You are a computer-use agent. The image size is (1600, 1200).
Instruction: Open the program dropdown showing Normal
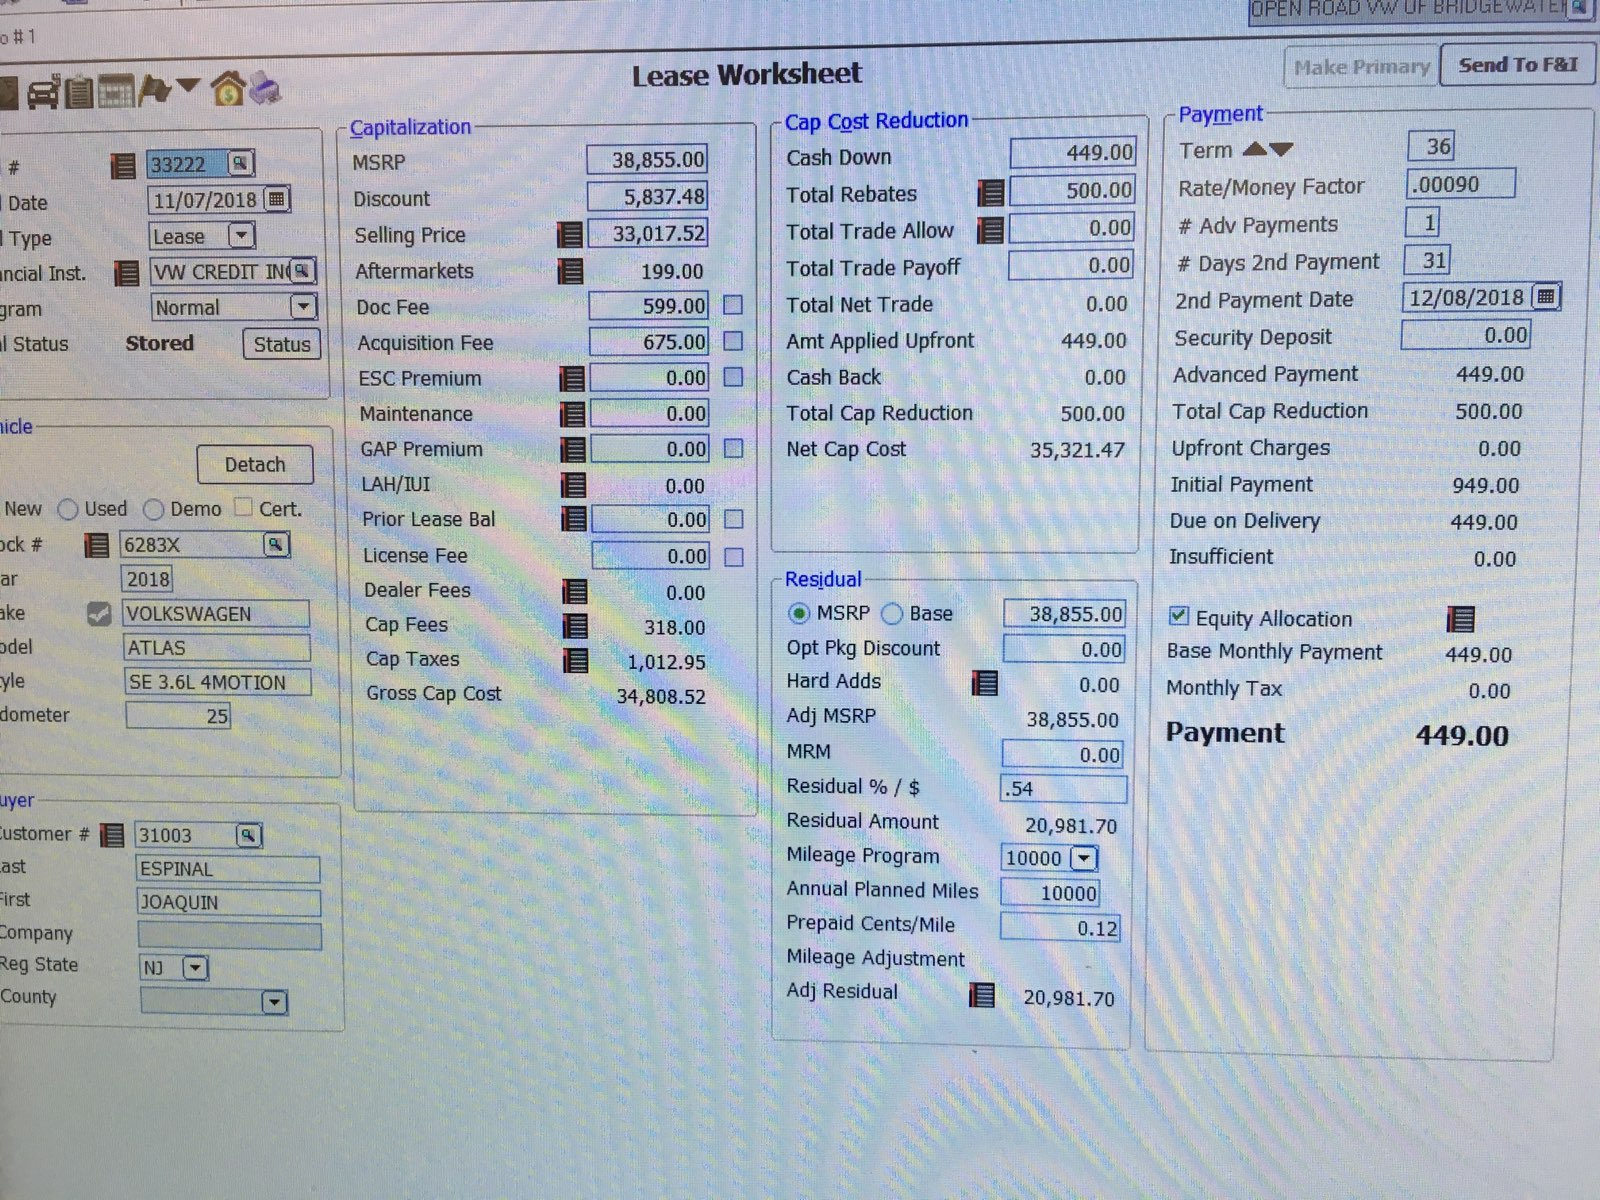(303, 307)
